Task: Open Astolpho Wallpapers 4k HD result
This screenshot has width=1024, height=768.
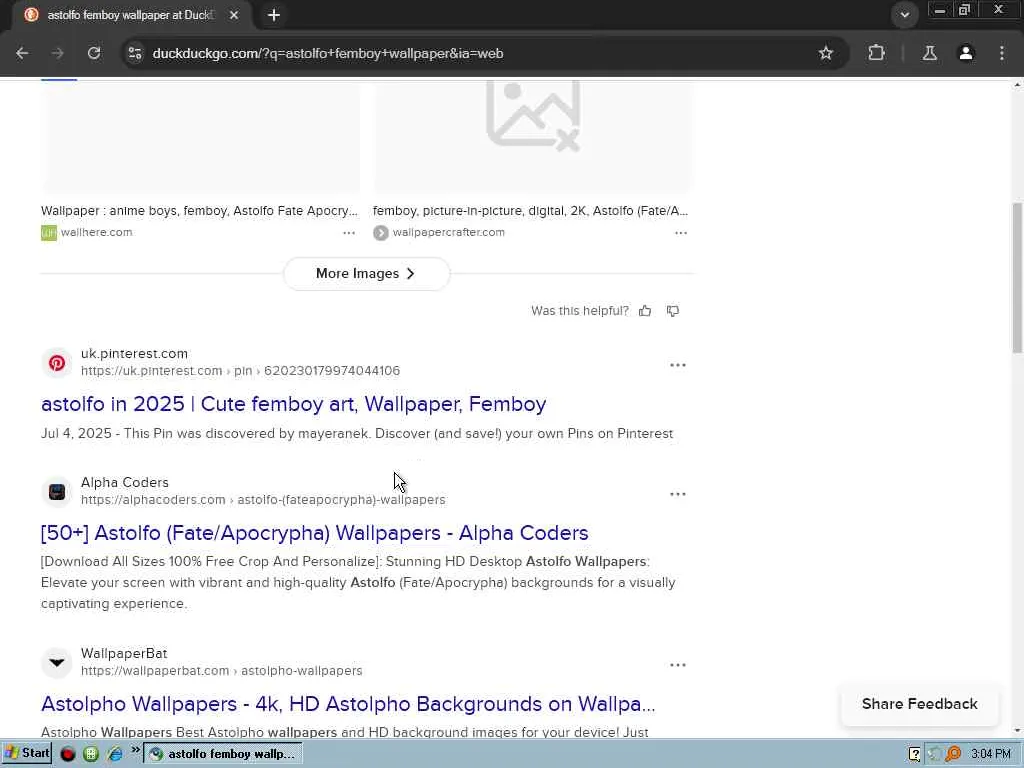Action: [x=348, y=704]
